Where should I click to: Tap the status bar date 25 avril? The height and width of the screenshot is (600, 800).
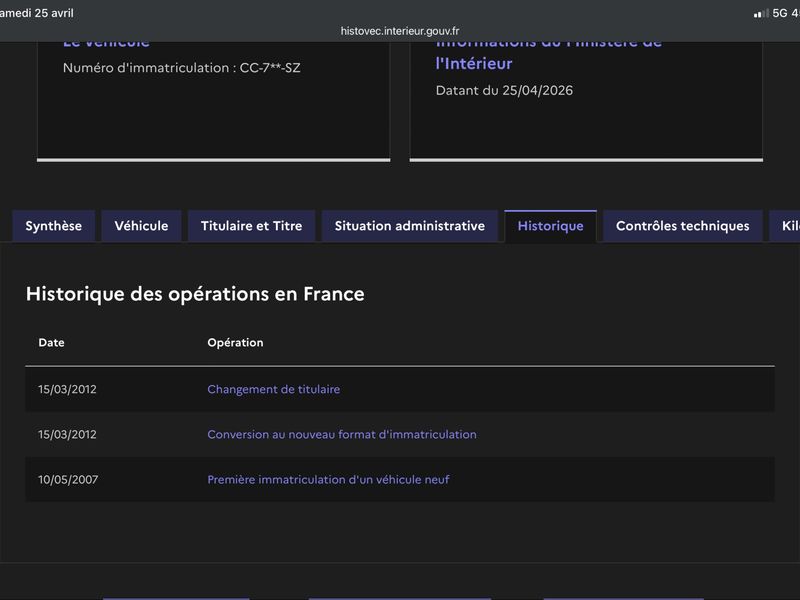click(x=37, y=13)
